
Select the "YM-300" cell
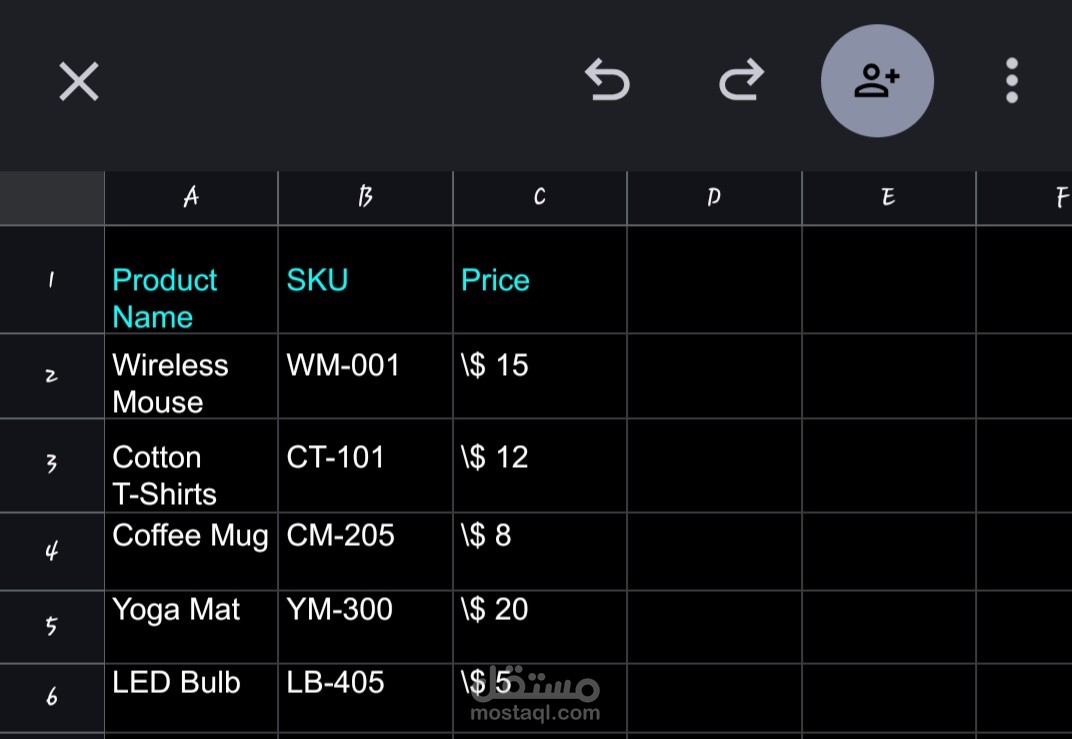point(366,627)
